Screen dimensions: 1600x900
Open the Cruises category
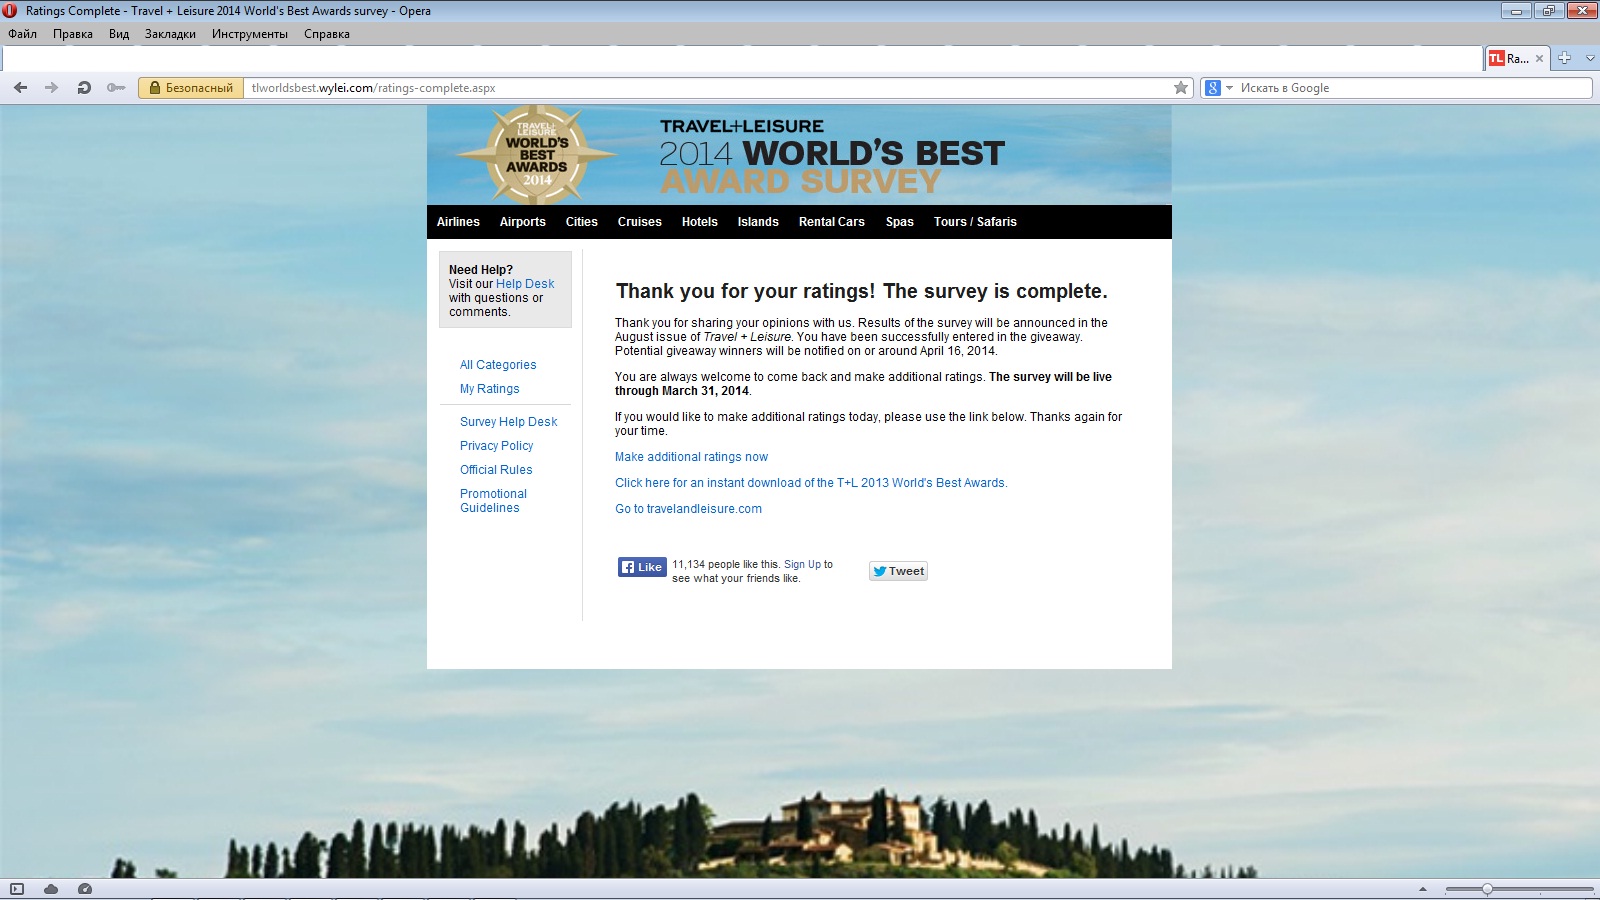click(640, 222)
